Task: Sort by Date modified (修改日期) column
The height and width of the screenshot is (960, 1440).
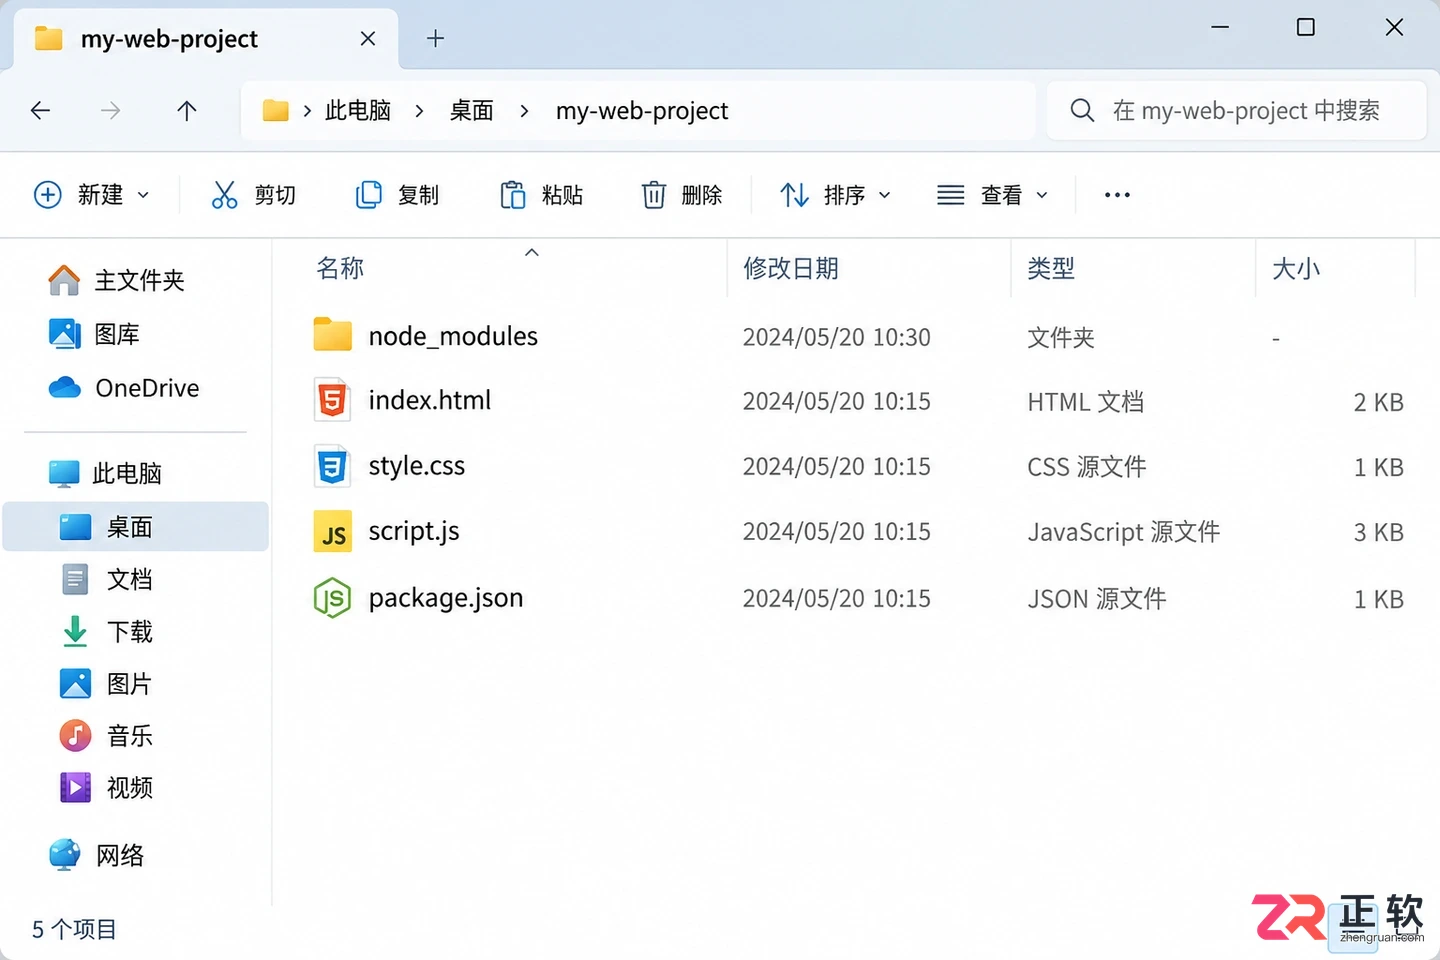Action: point(791,268)
